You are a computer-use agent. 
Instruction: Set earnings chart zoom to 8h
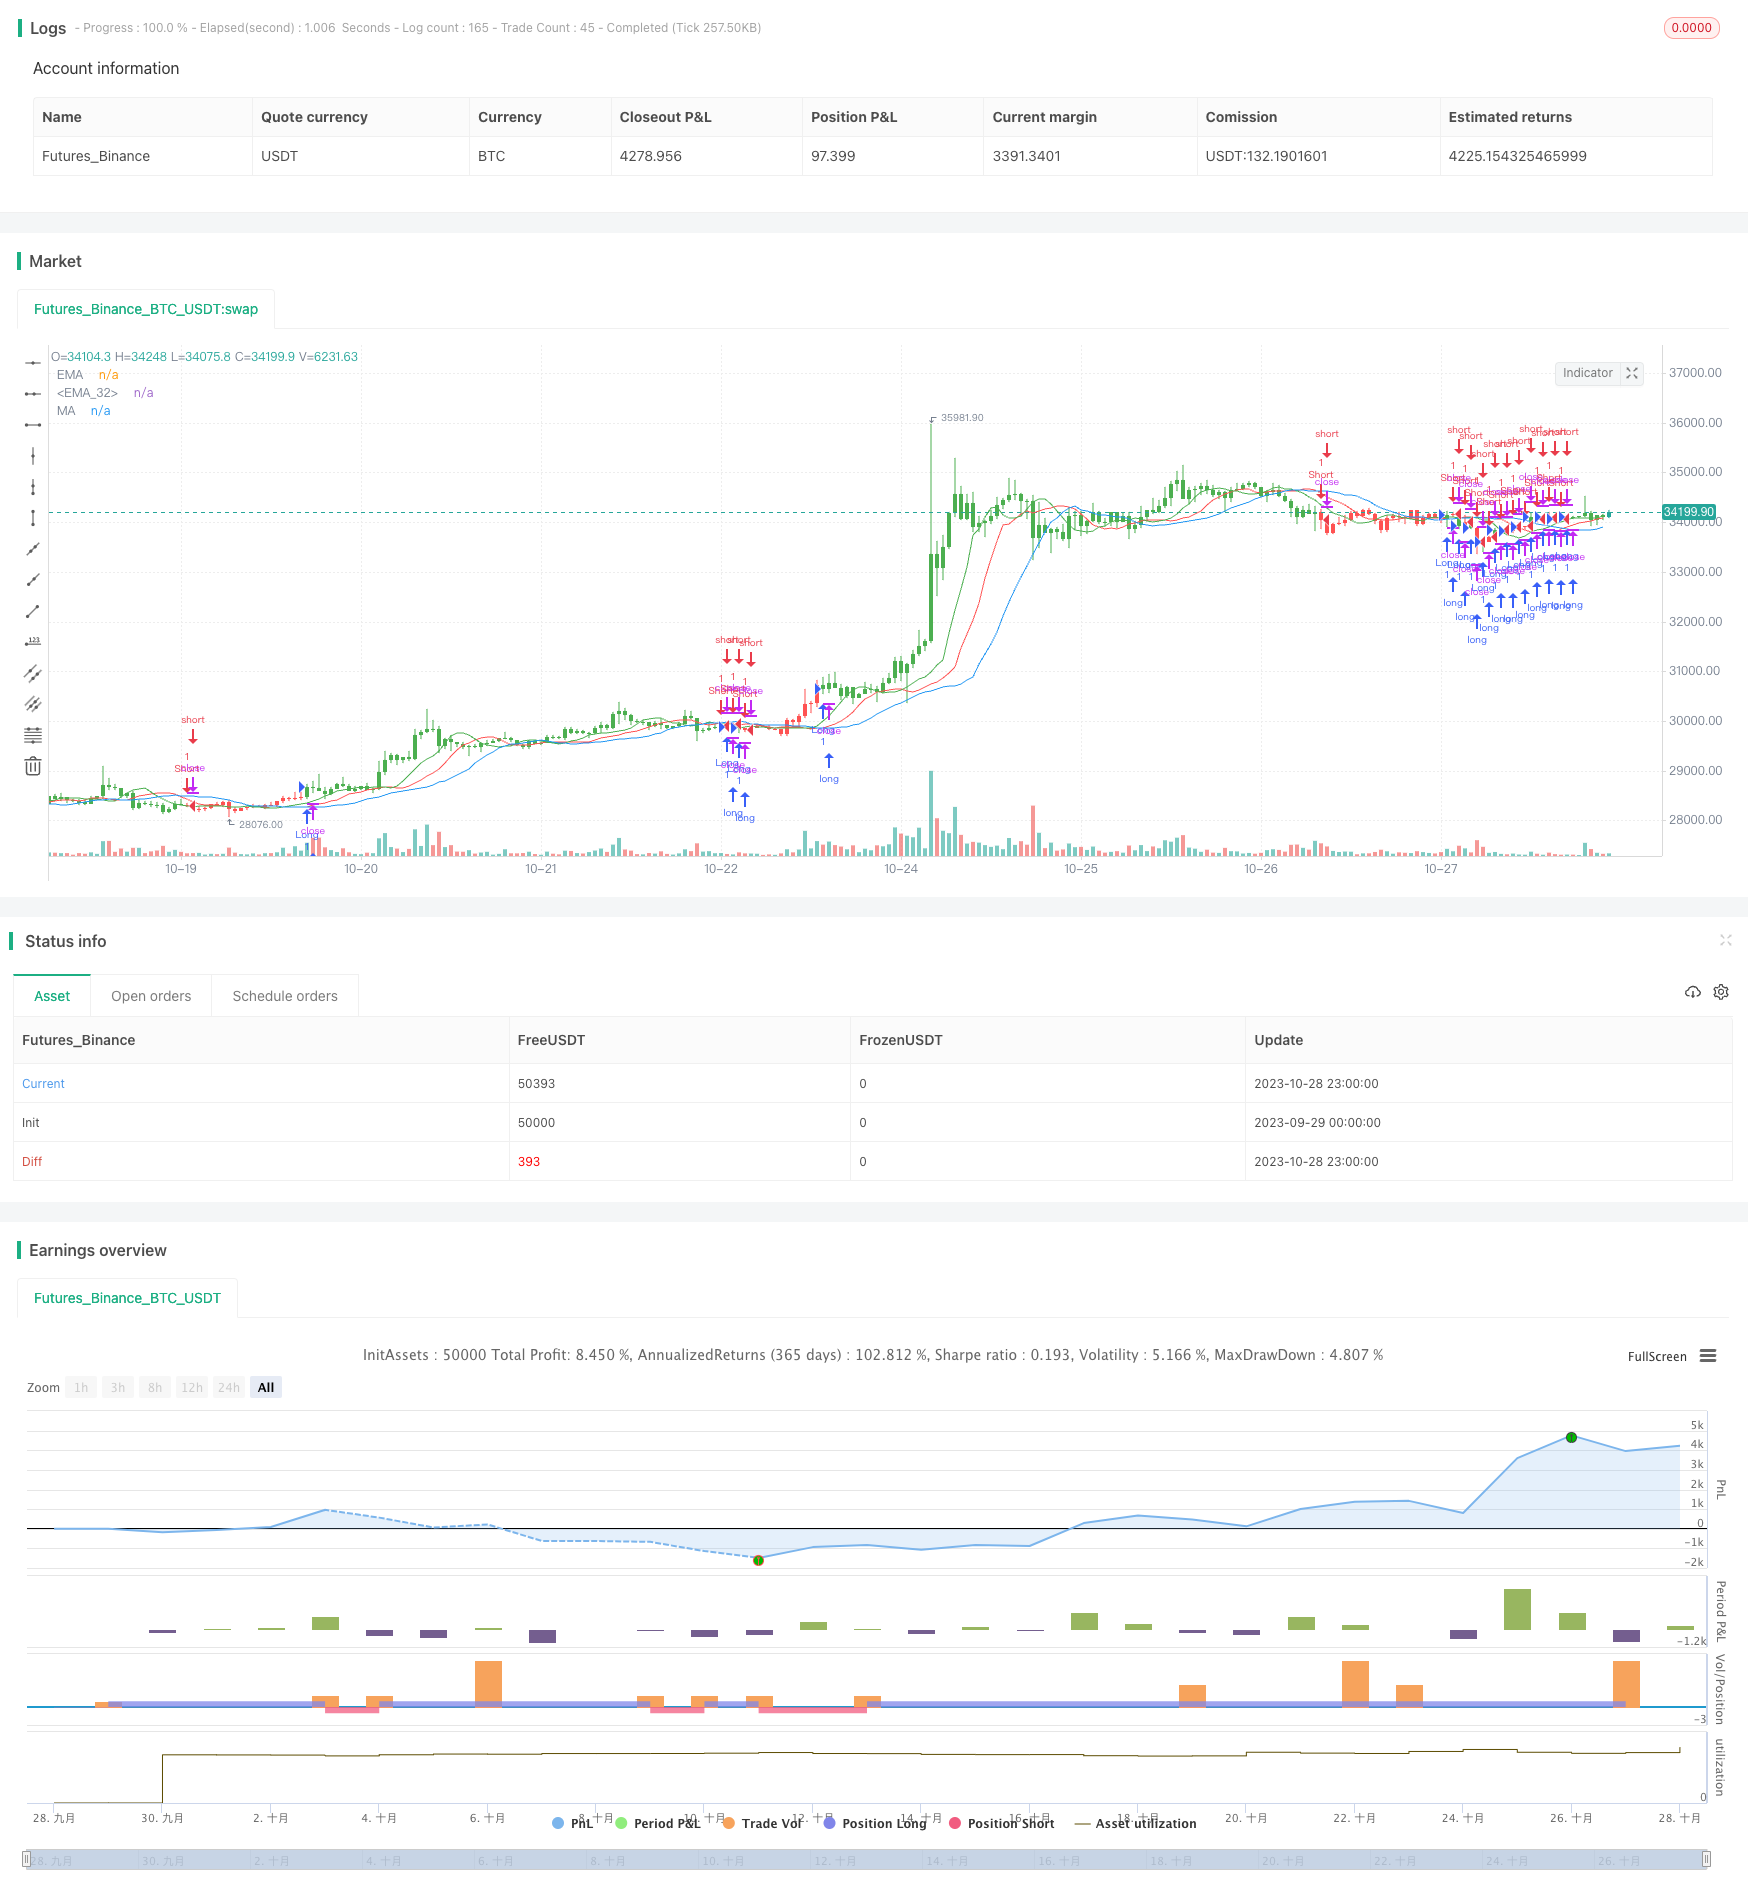pos(155,1387)
